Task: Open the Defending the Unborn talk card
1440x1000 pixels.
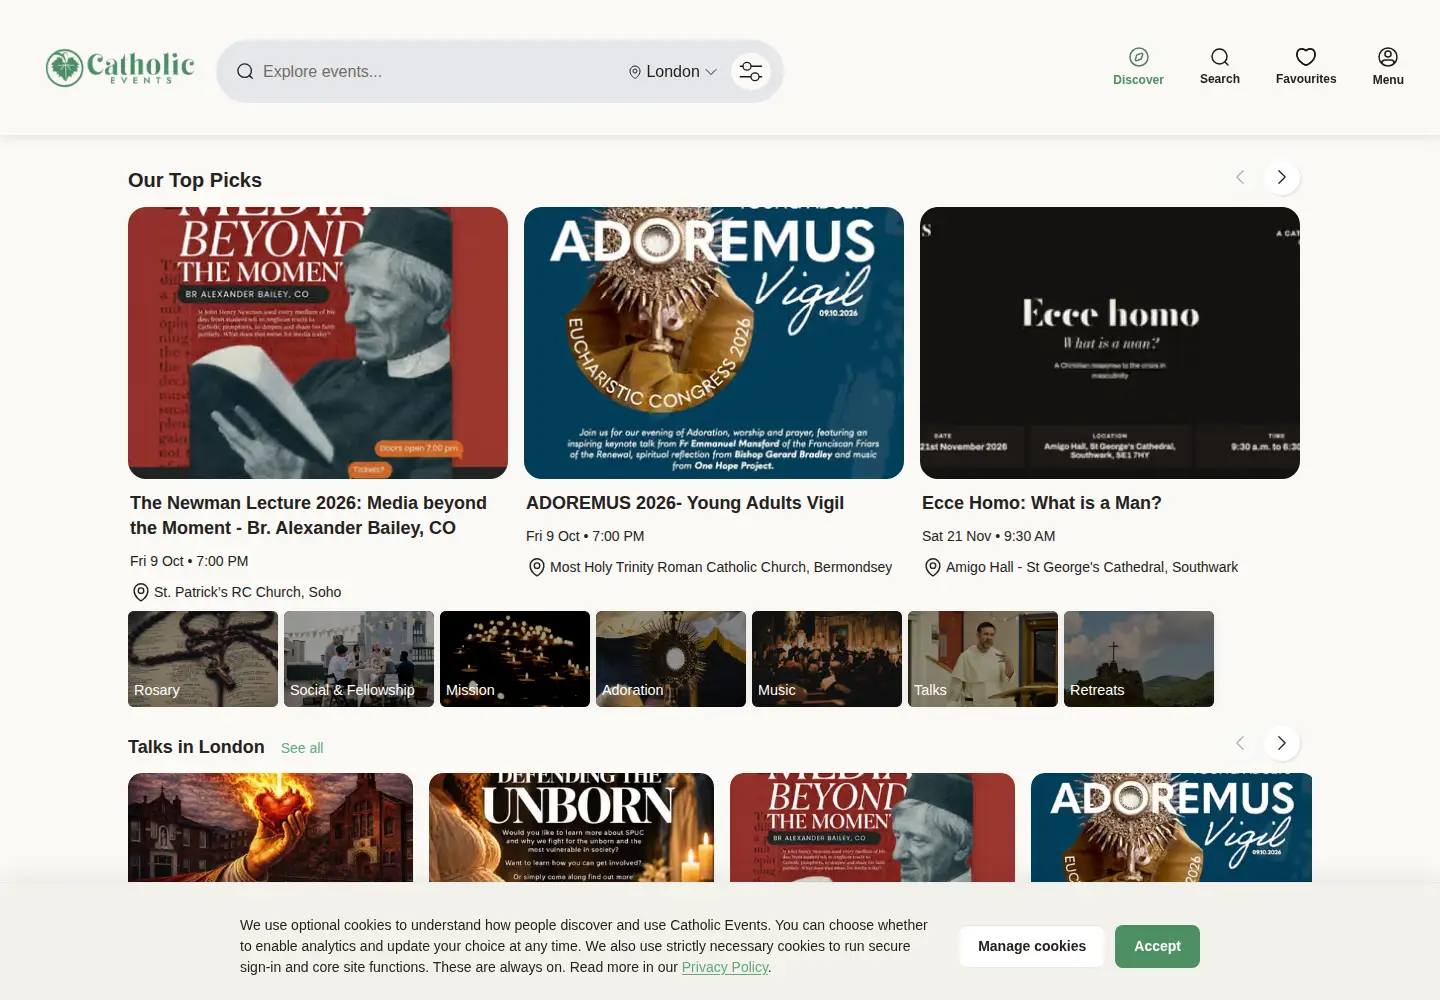Action: coord(571,827)
